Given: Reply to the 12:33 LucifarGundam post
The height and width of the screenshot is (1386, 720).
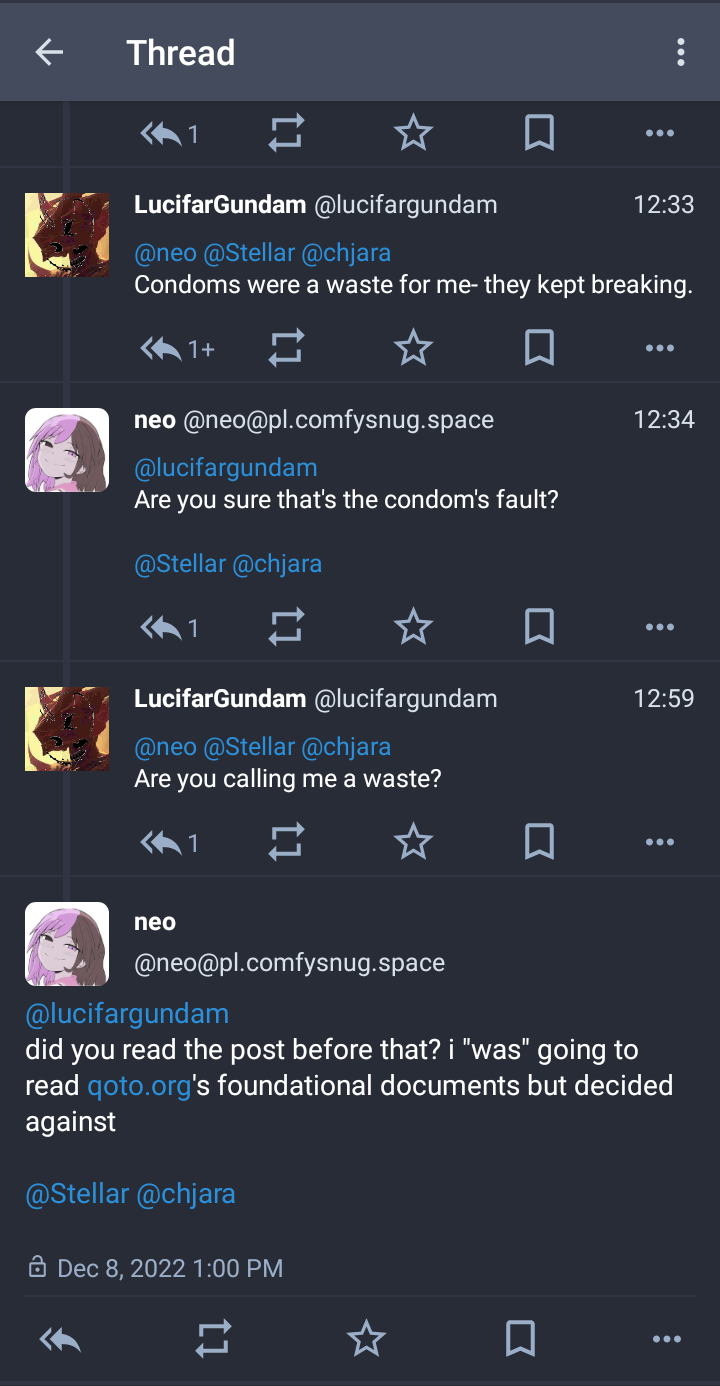Looking at the screenshot, I should coord(162,348).
